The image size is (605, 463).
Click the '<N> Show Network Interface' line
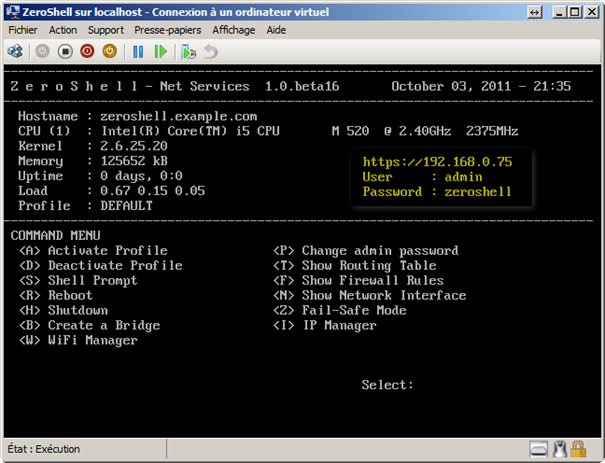coord(370,296)
